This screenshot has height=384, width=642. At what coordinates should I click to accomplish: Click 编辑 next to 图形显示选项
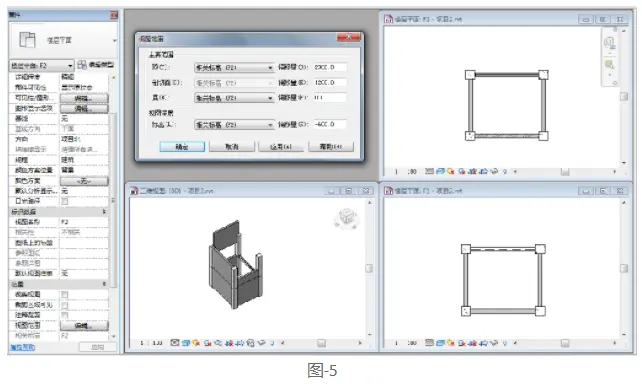[84, 108]
